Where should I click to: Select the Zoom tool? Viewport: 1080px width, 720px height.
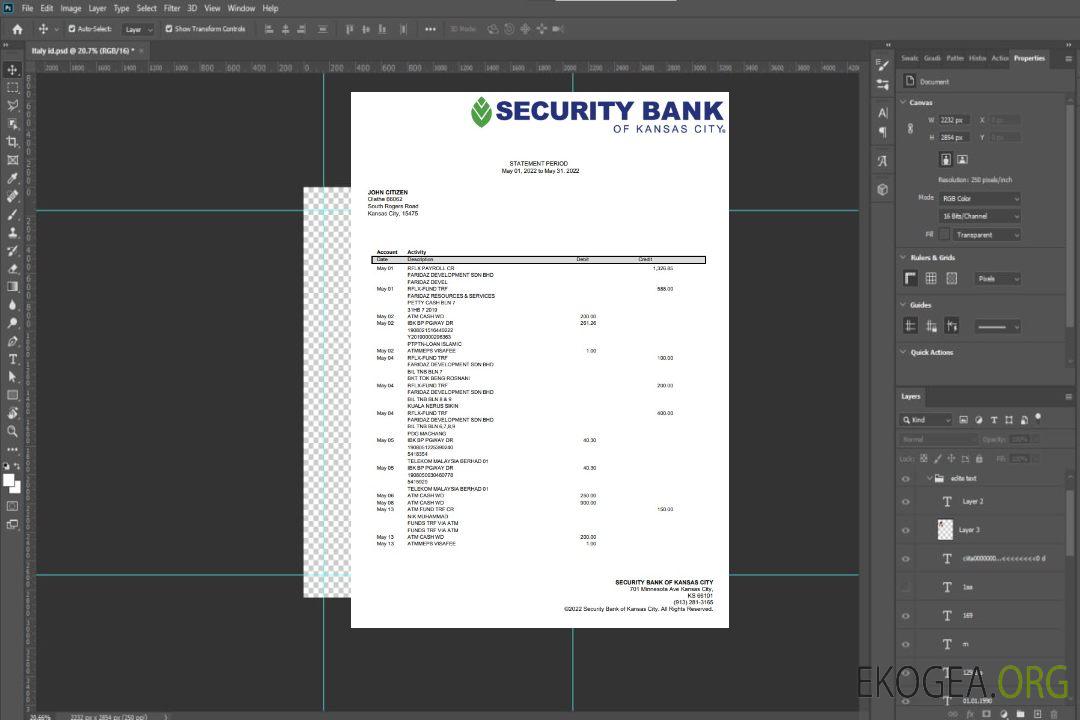[12, 431]
